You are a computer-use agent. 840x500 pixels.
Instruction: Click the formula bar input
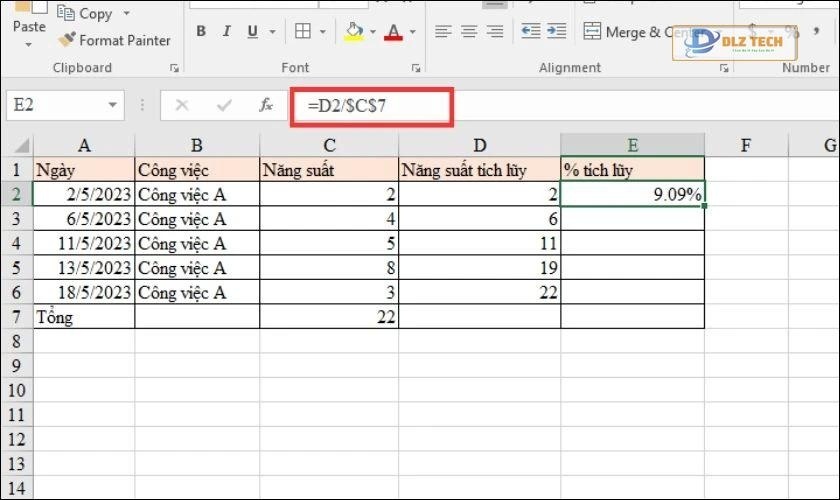600,105
